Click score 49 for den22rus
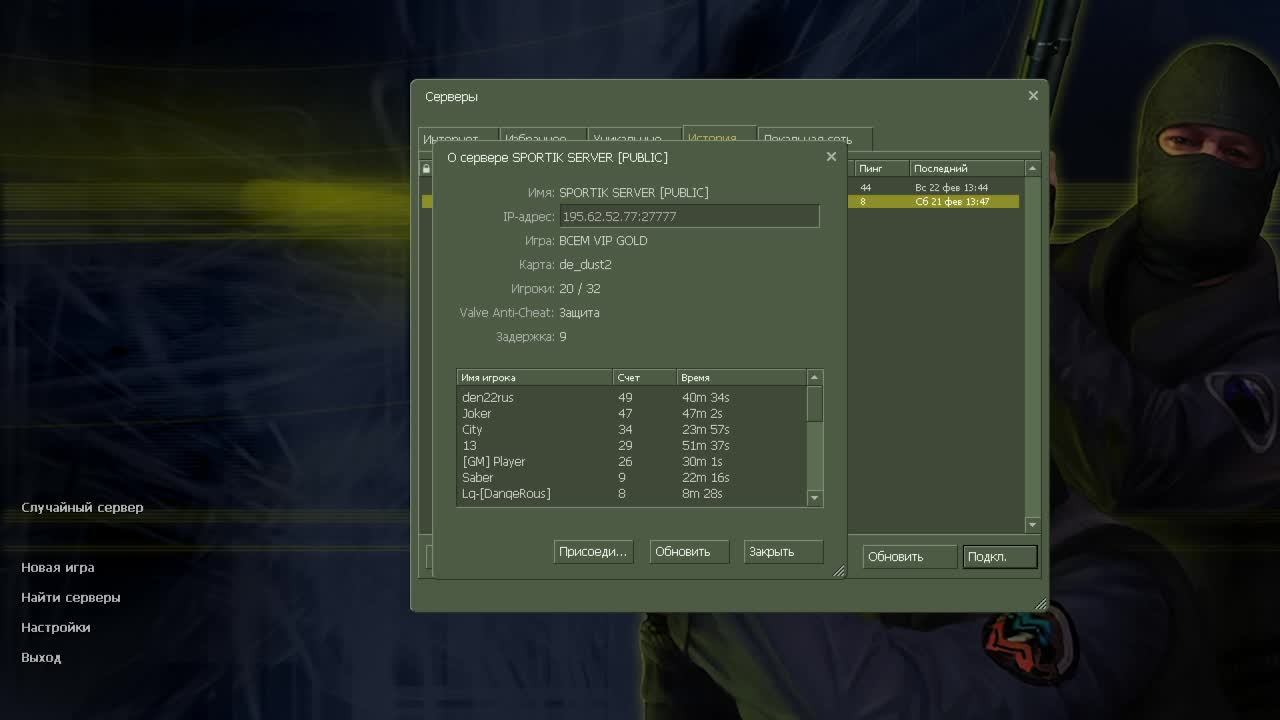 click(x=625, y=398)
